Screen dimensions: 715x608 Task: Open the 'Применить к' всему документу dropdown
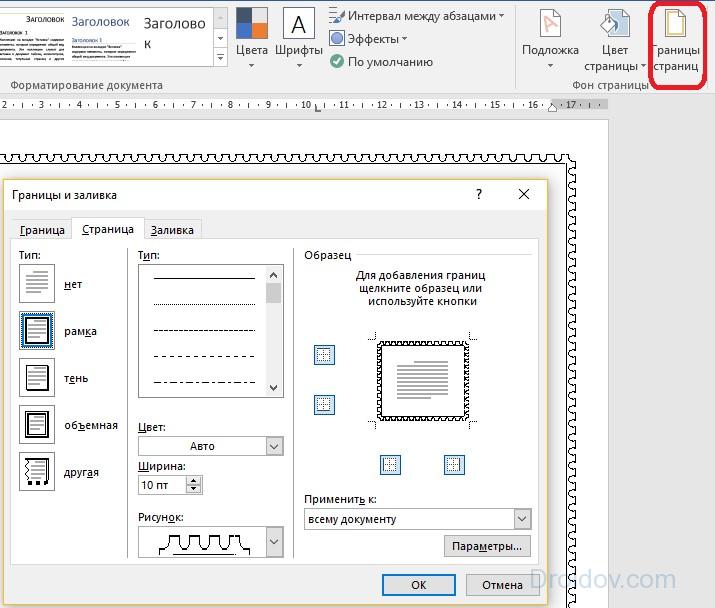point(521,519)
